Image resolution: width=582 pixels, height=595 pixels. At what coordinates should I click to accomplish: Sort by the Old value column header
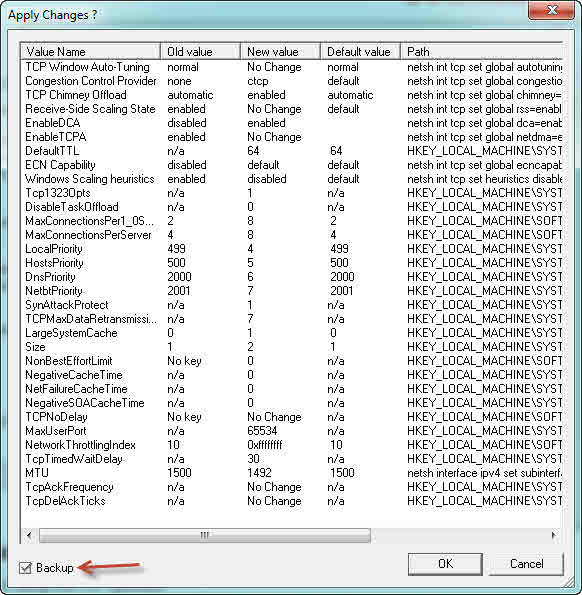[x=201, y=51]
